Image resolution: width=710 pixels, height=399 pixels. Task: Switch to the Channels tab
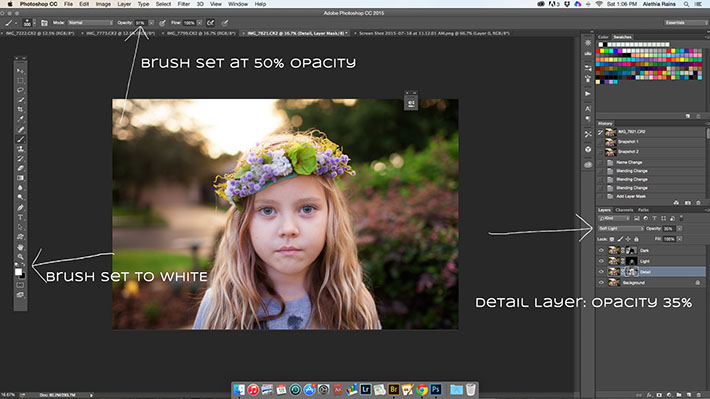(624, 210)
